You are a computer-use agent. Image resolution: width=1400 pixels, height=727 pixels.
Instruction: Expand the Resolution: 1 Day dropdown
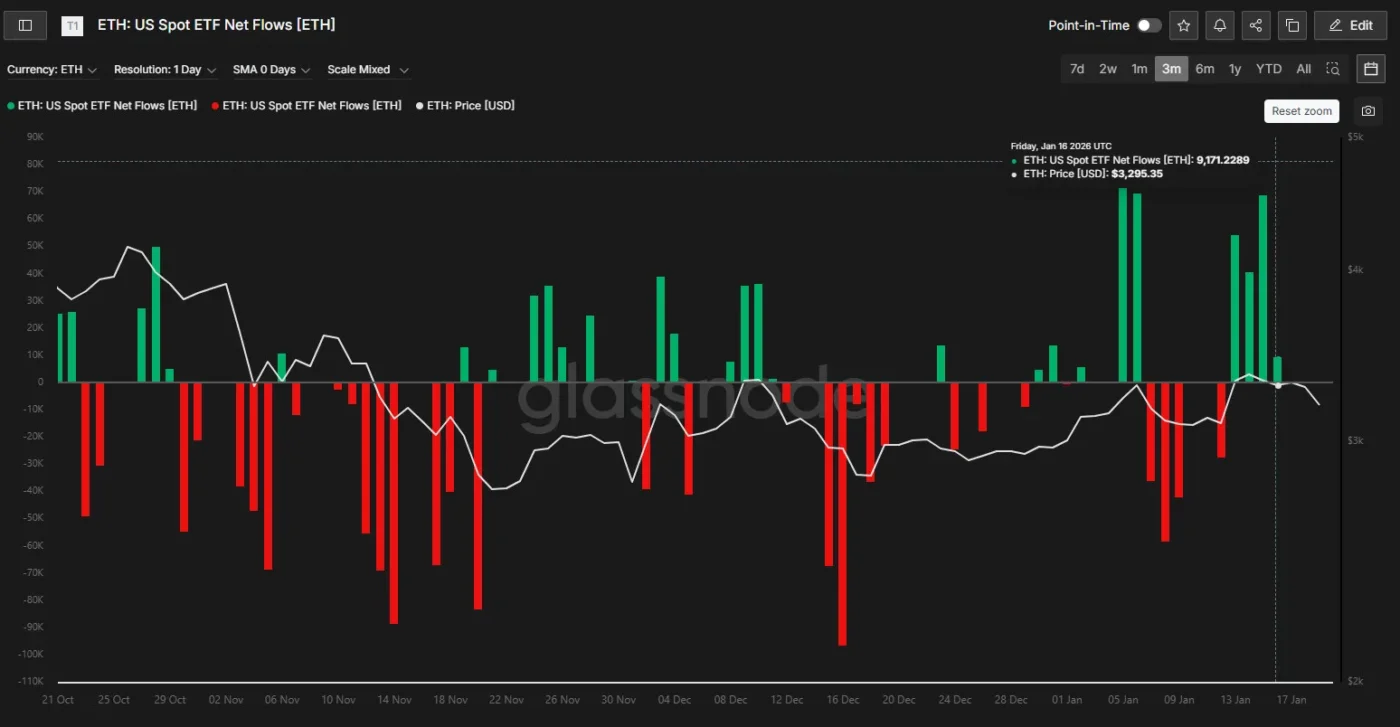[165, 70]
